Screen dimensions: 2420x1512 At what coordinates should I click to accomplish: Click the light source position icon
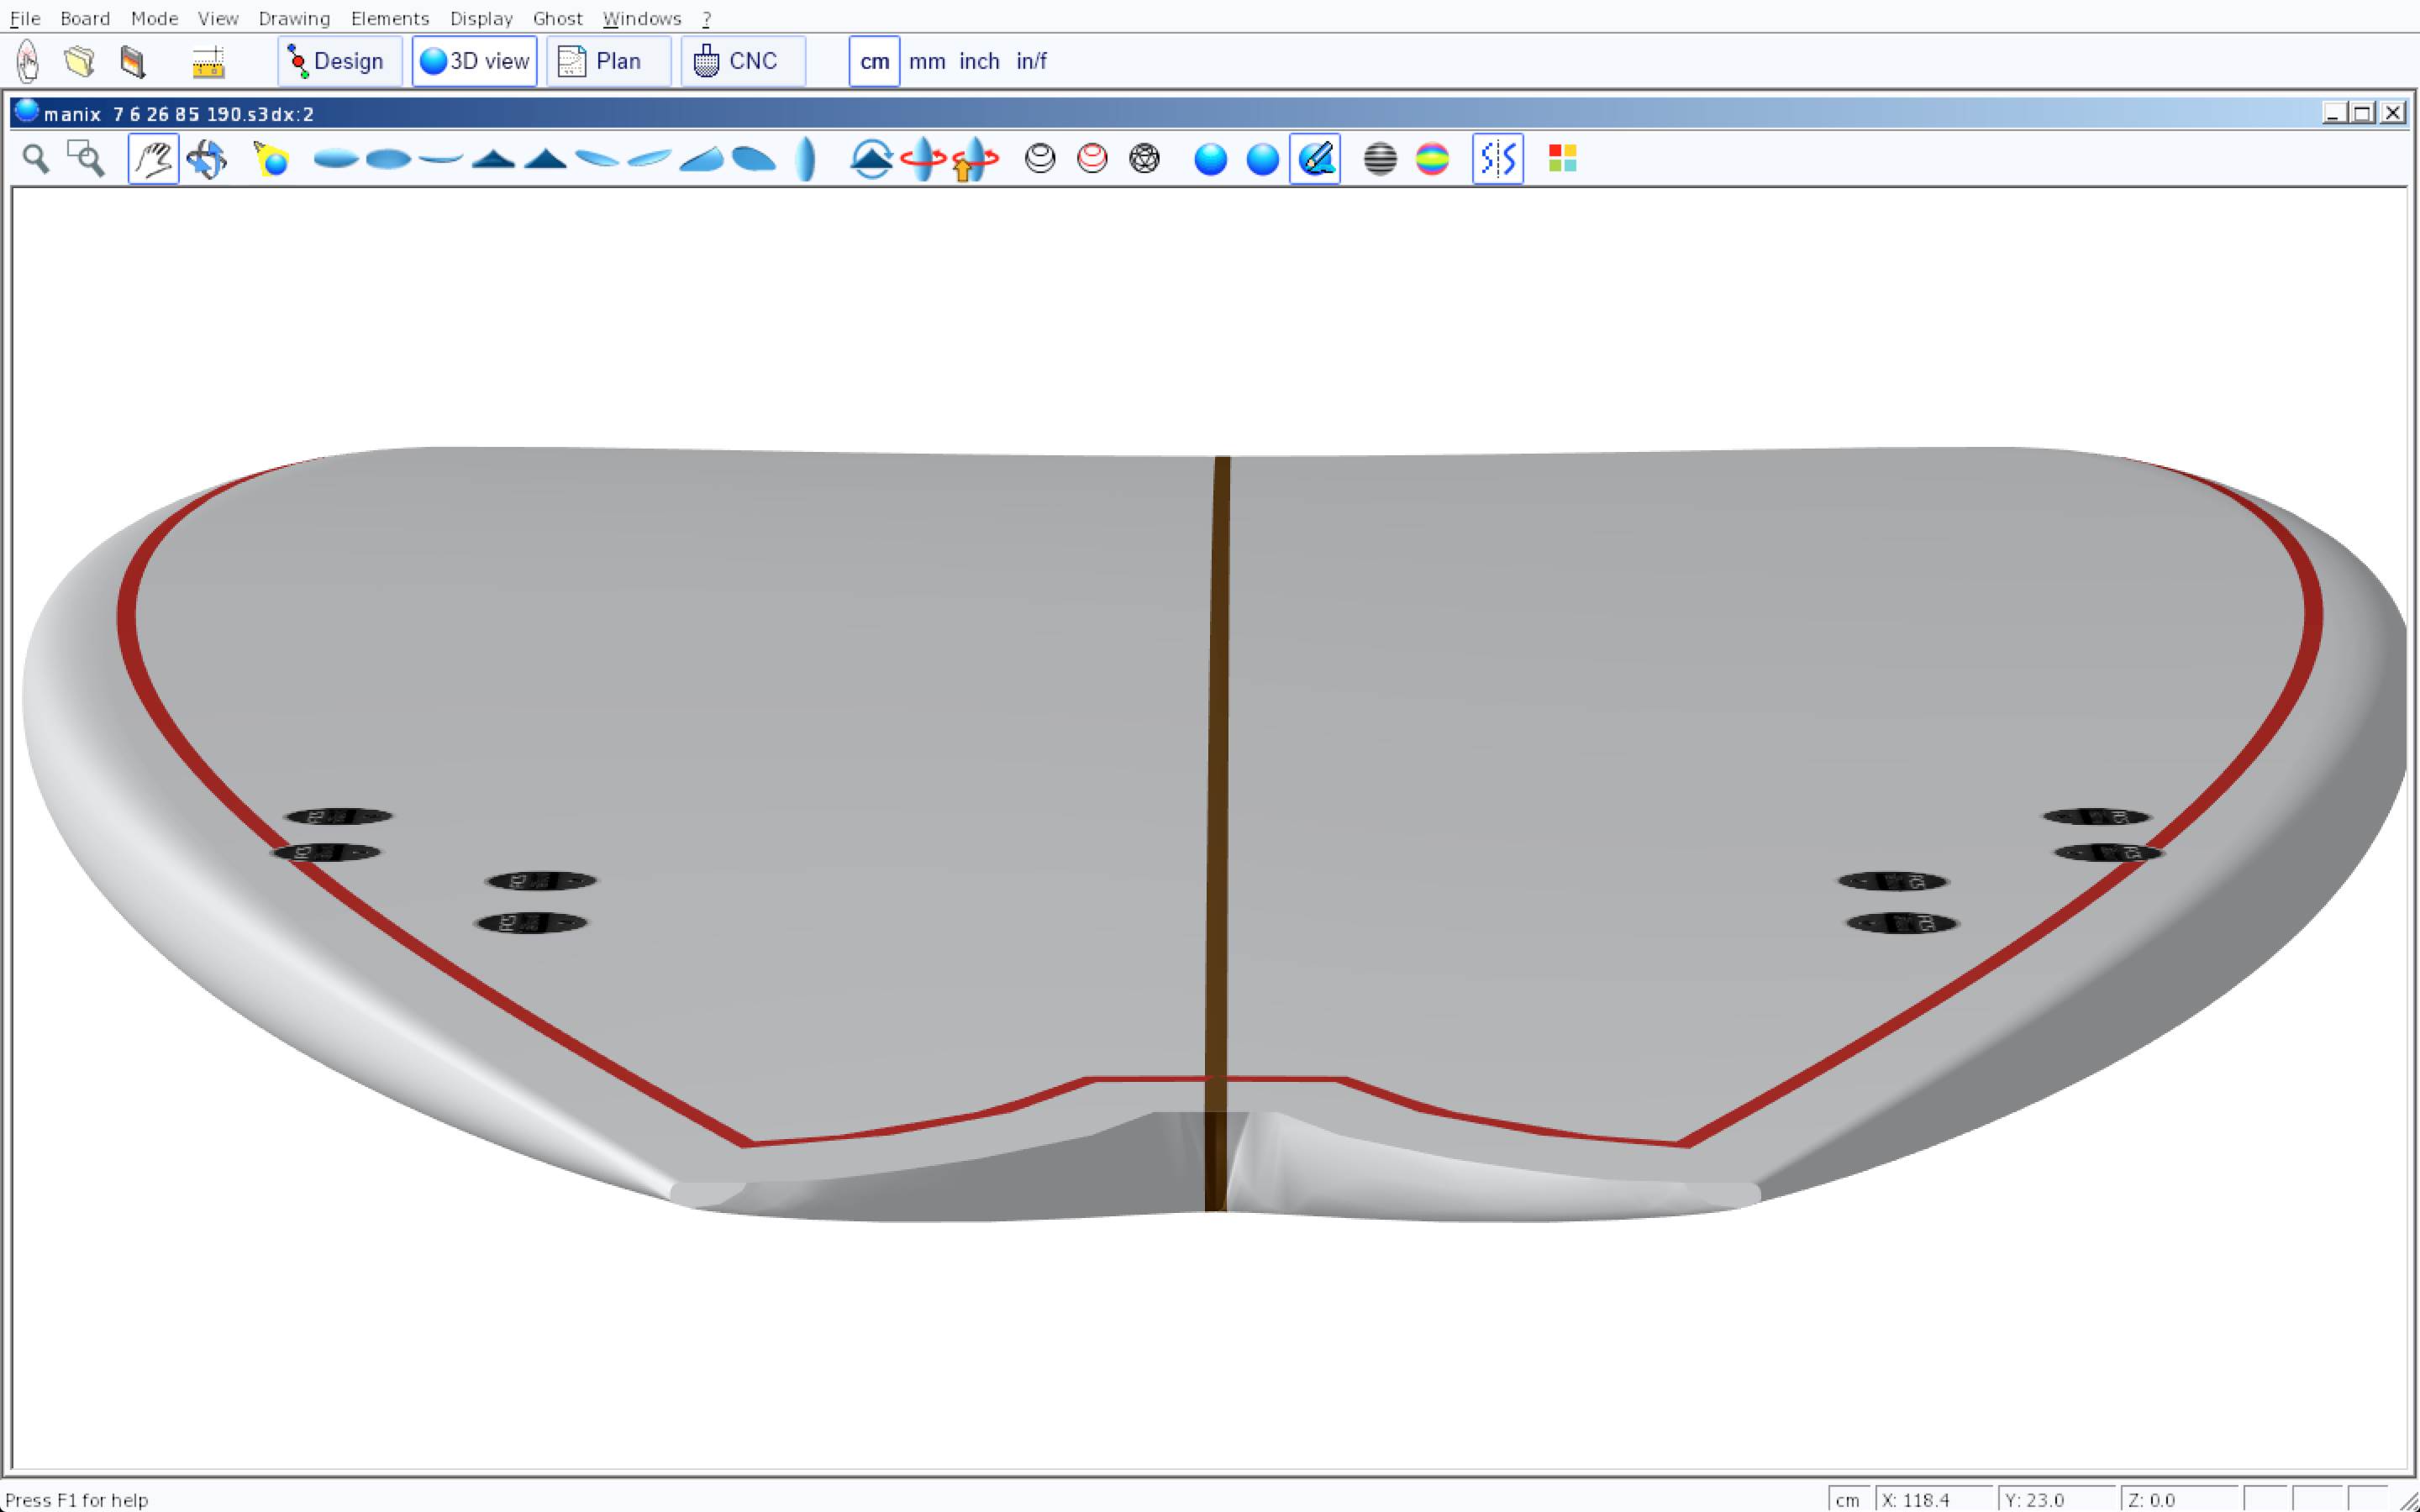point(271,159)
